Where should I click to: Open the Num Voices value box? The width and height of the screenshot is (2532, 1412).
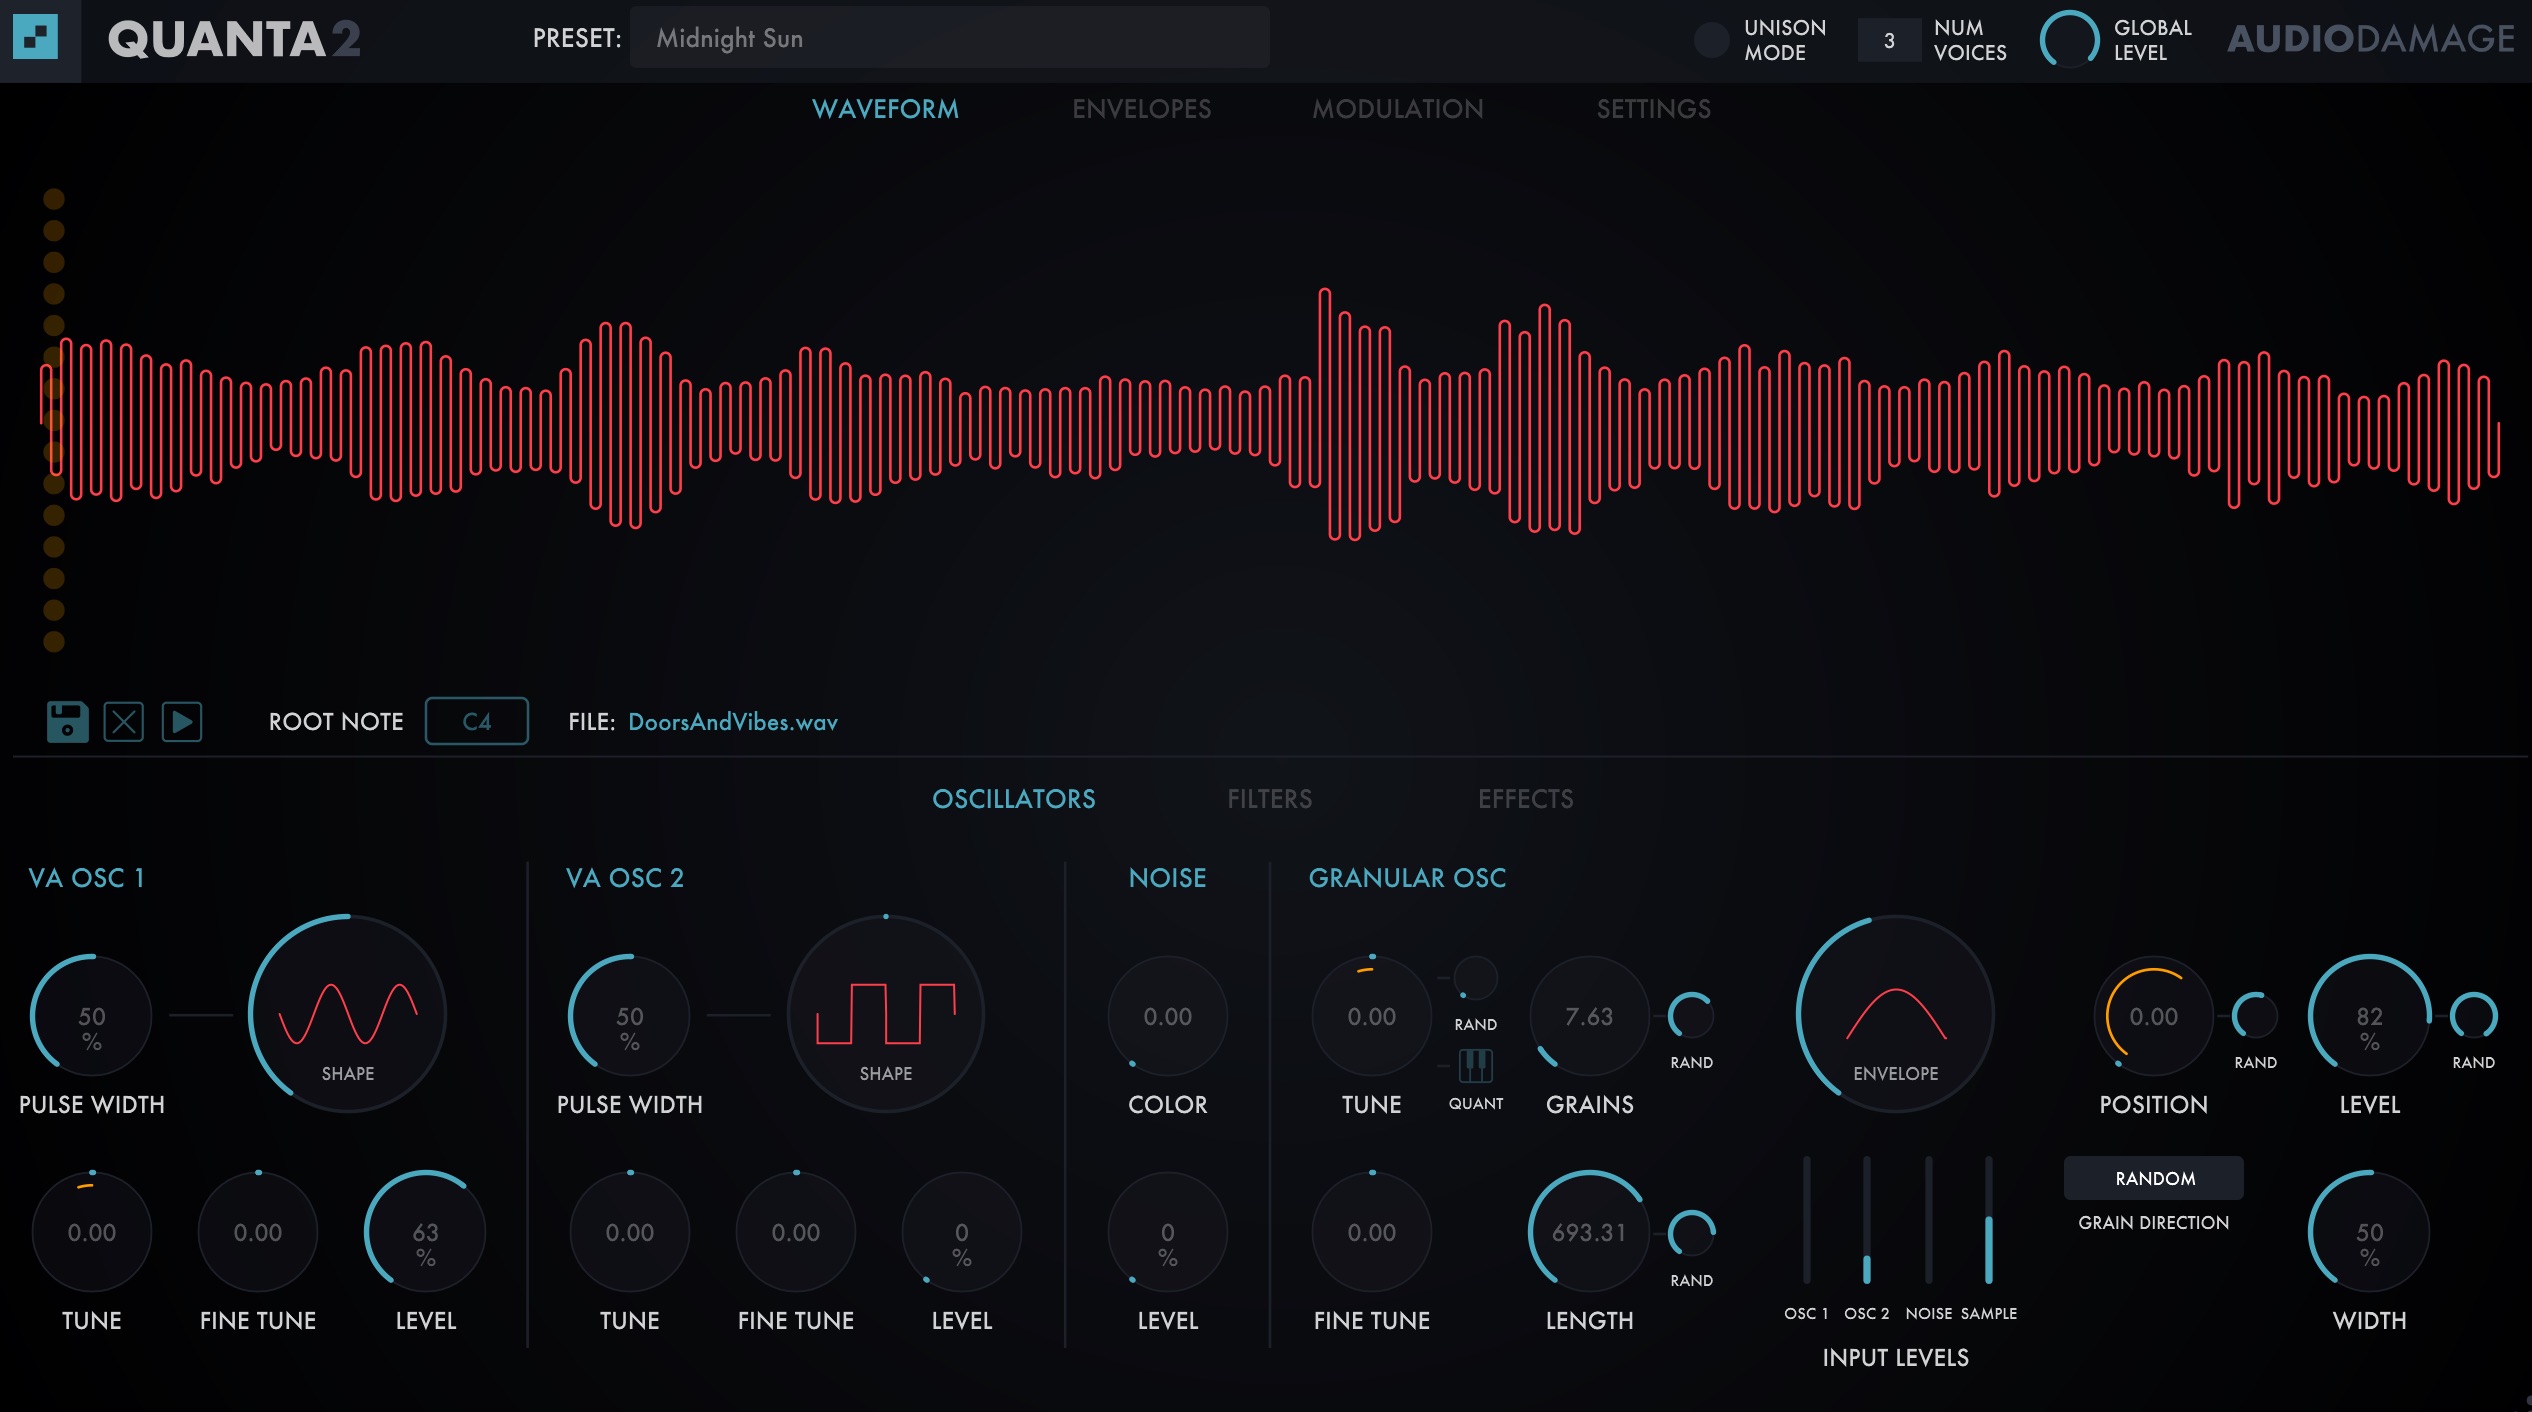1888,40
